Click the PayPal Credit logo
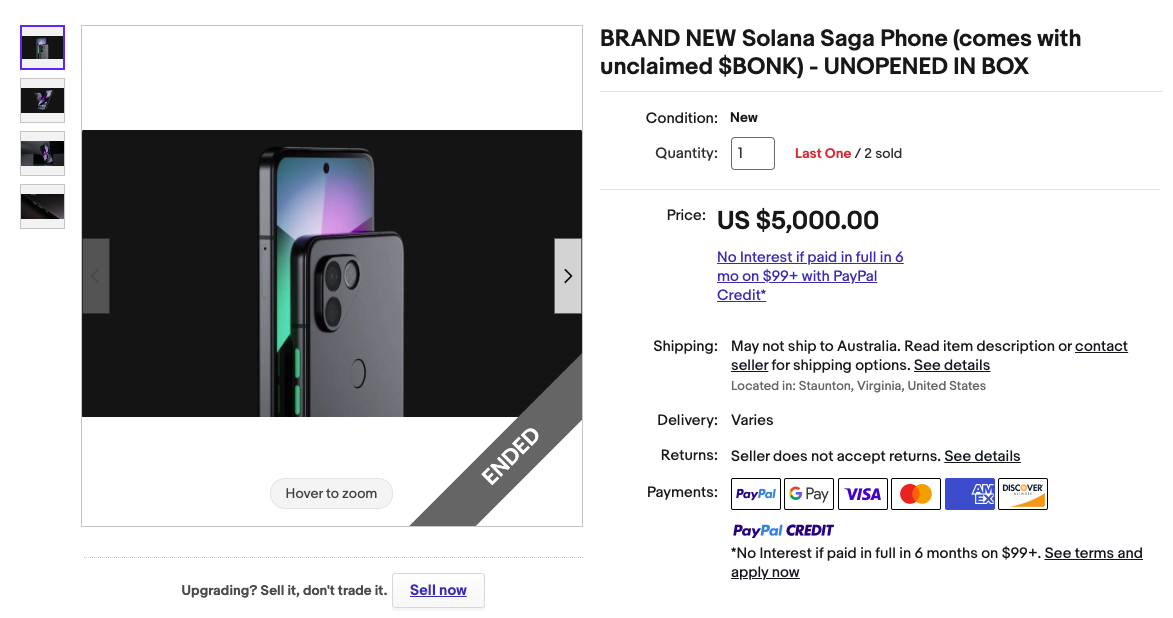Screen dimensions: 1173x618 click(x=783, y=529)
